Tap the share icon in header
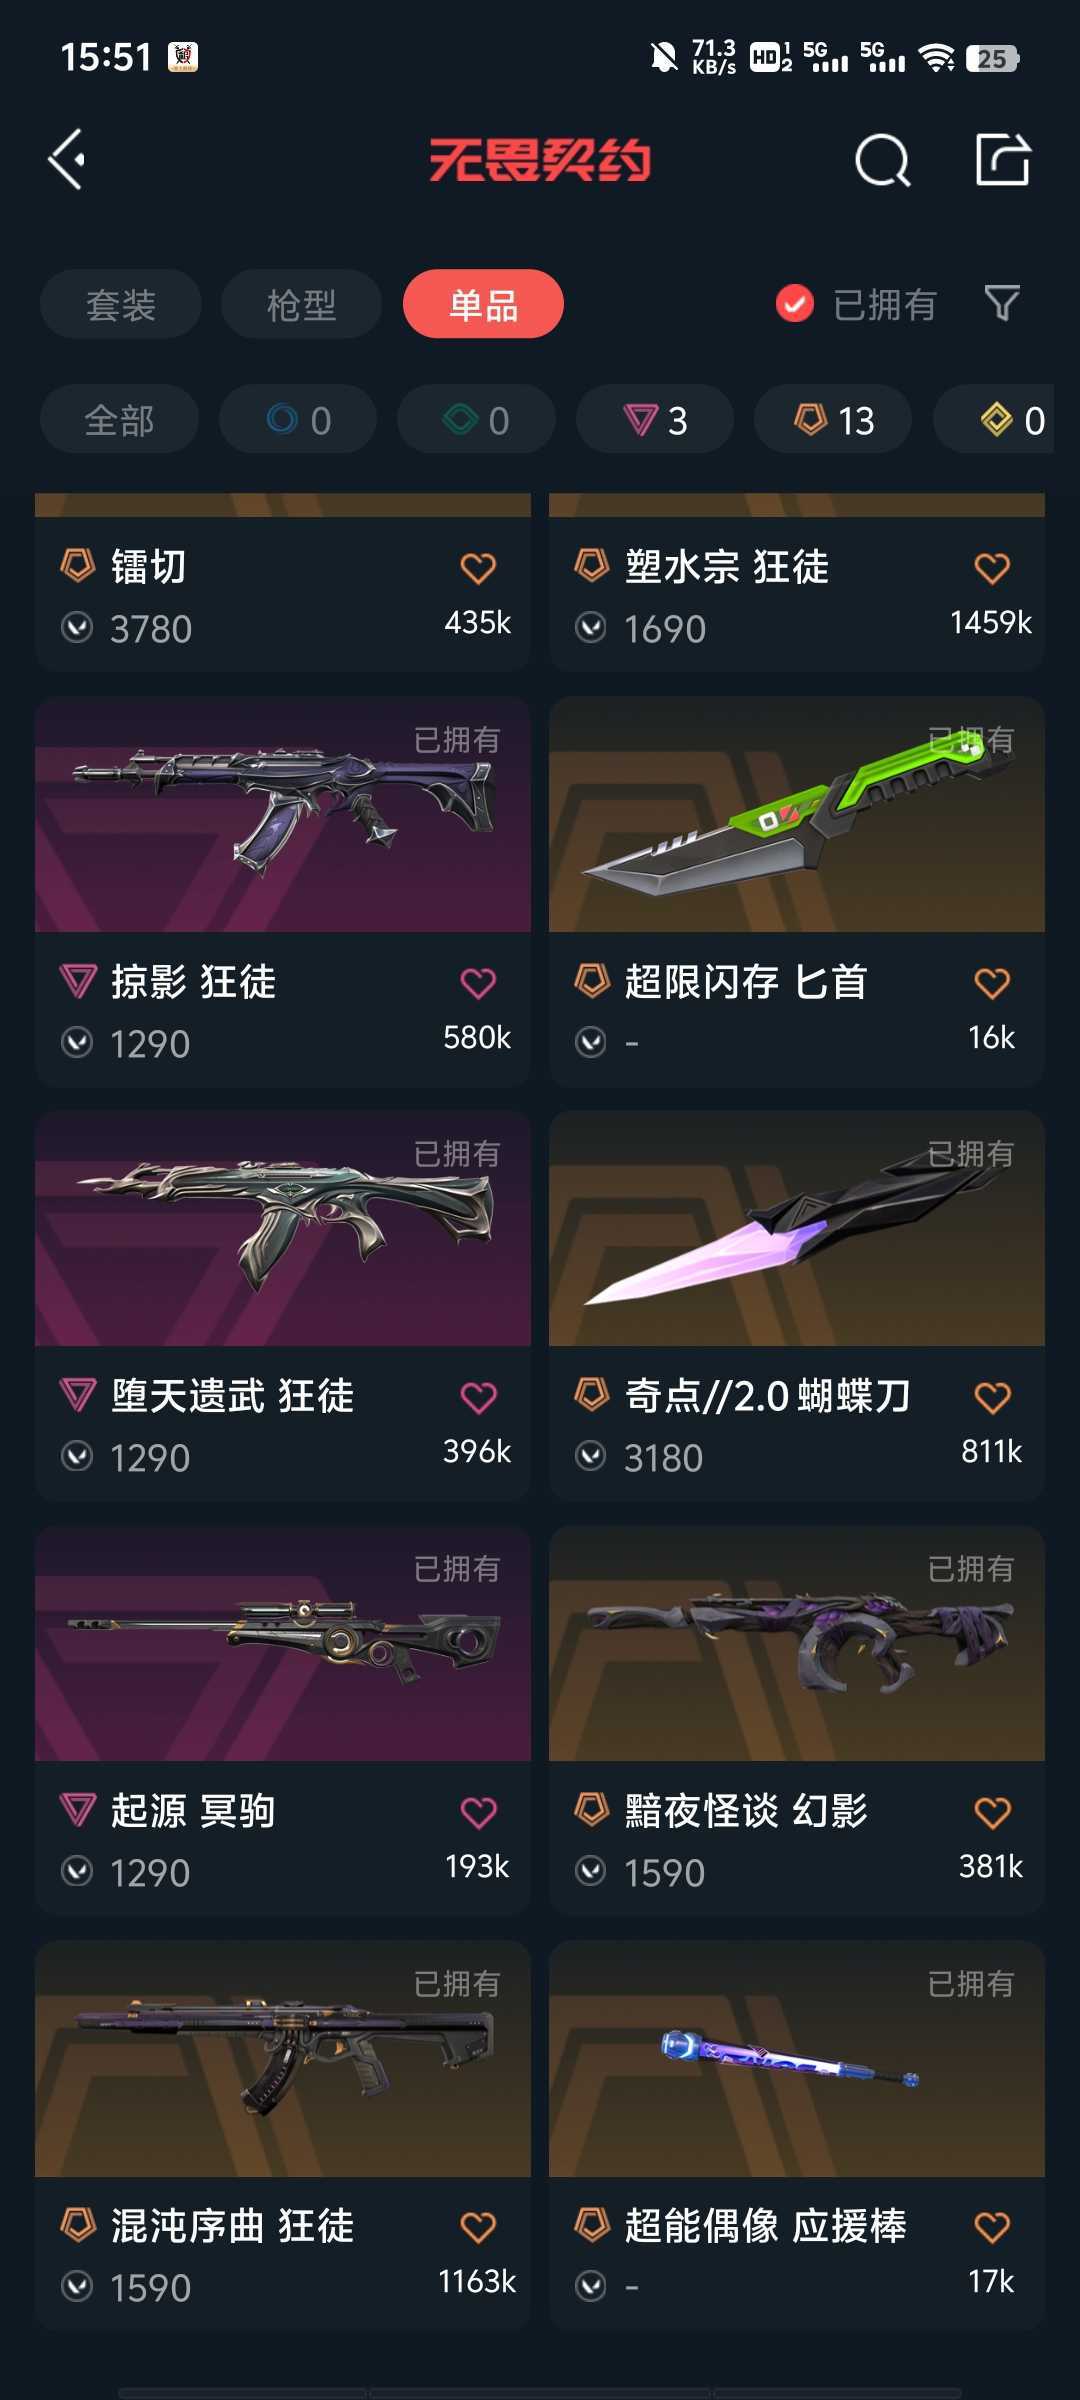Screen dimensions: 1080x2400 coord(1003,160)
